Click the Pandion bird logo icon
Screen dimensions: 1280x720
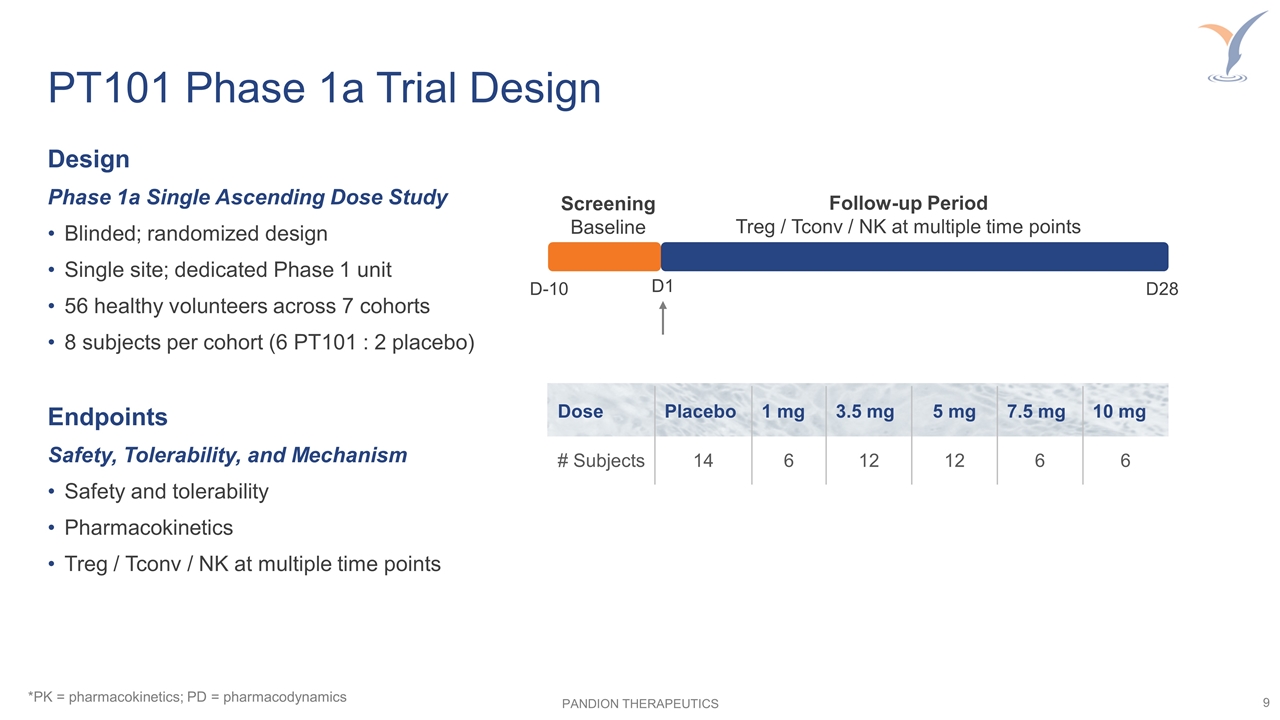[x=1233, y=46]
